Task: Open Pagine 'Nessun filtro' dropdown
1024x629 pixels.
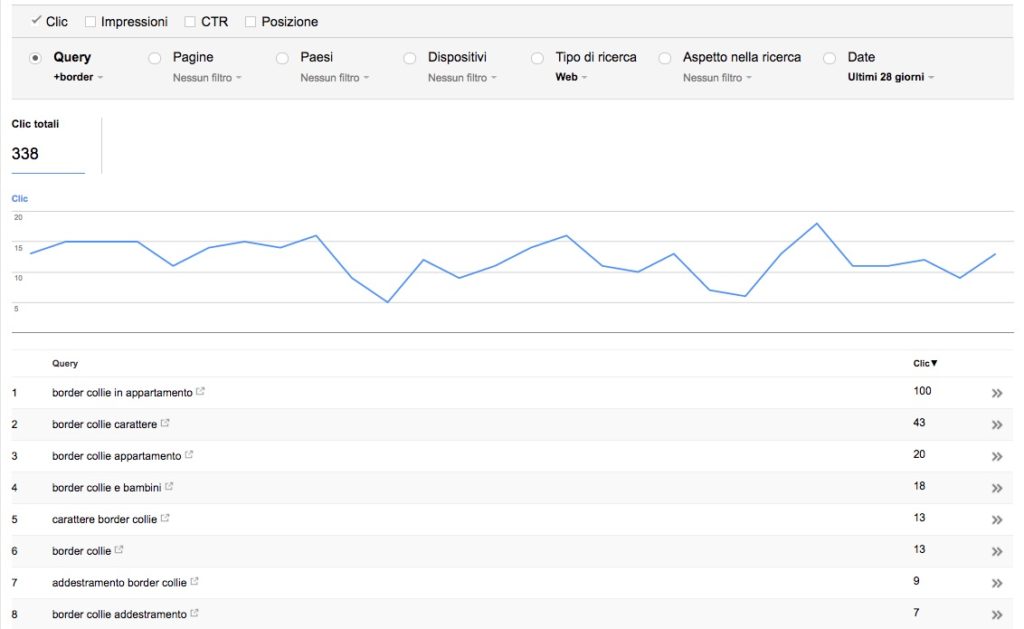Action: 207,78
